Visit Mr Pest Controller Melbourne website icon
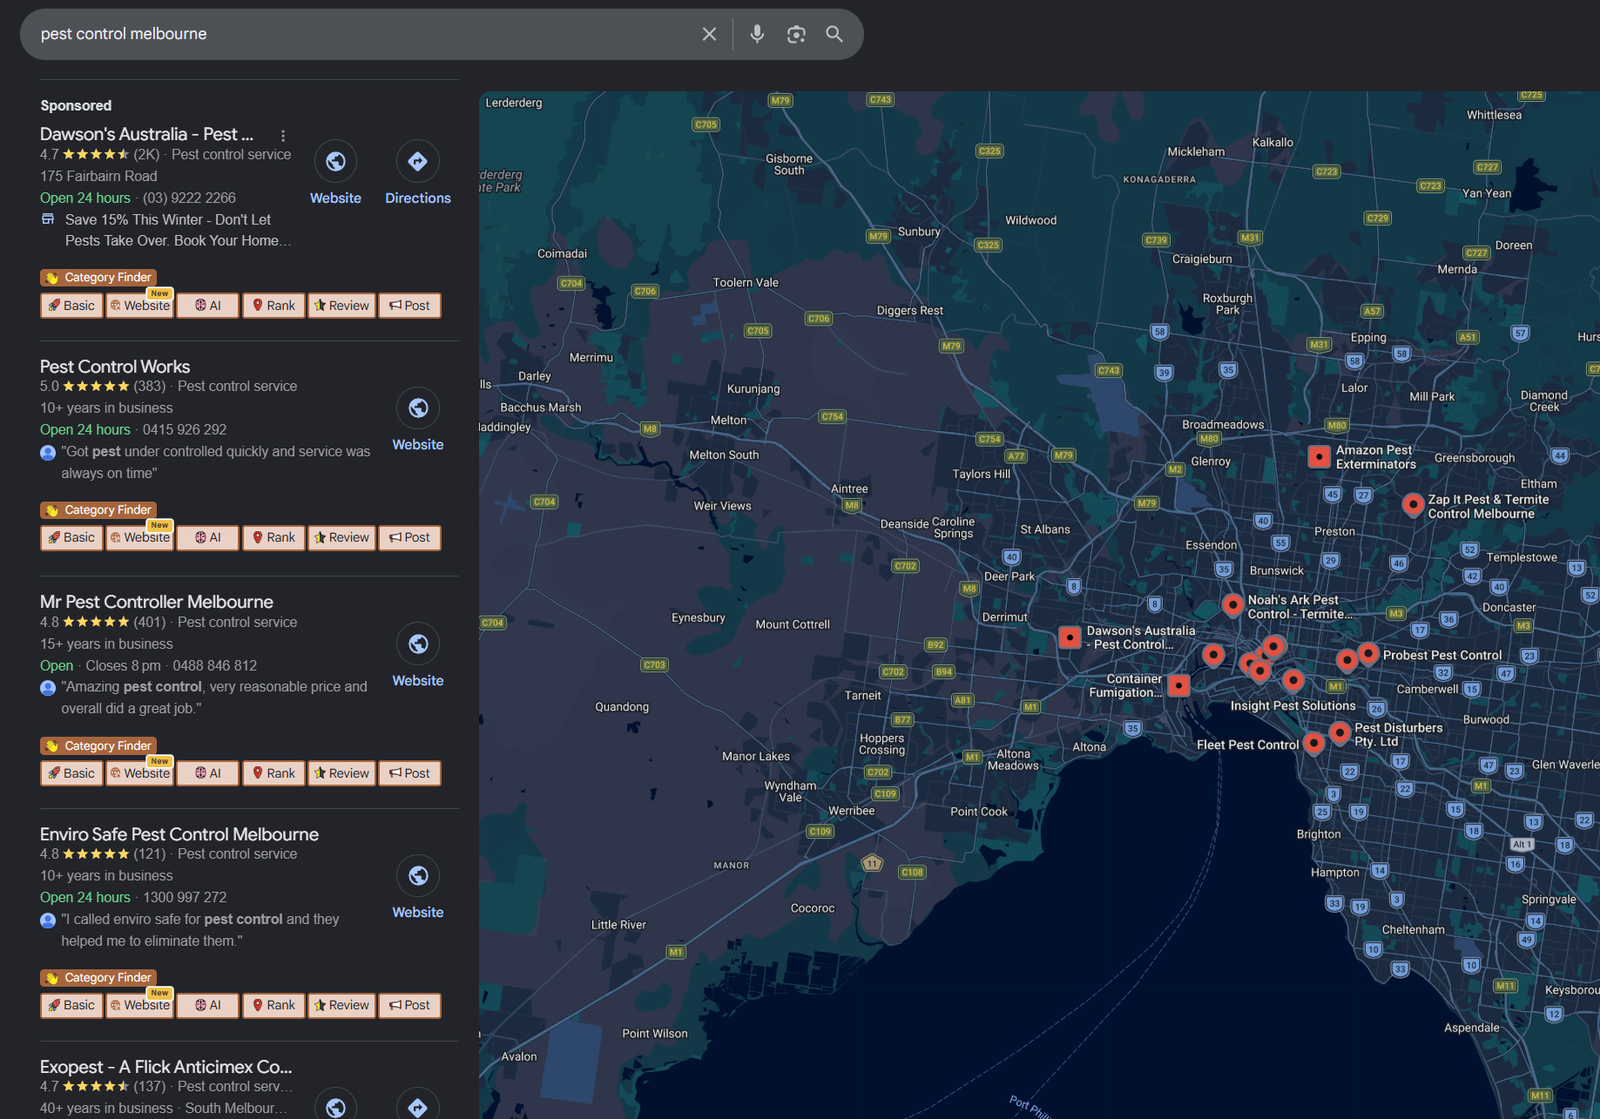Image resolution: width=1600 pixels, height=1119 pixels. (418, 644)
